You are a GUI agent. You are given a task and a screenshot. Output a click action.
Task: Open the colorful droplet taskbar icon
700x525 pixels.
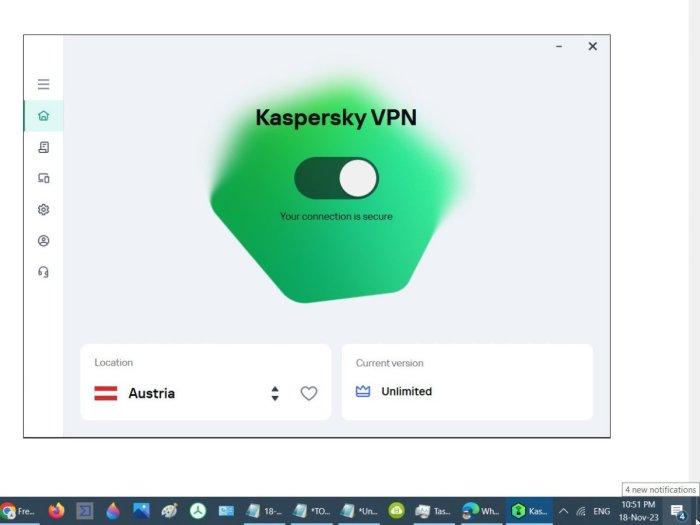point(113,511)
